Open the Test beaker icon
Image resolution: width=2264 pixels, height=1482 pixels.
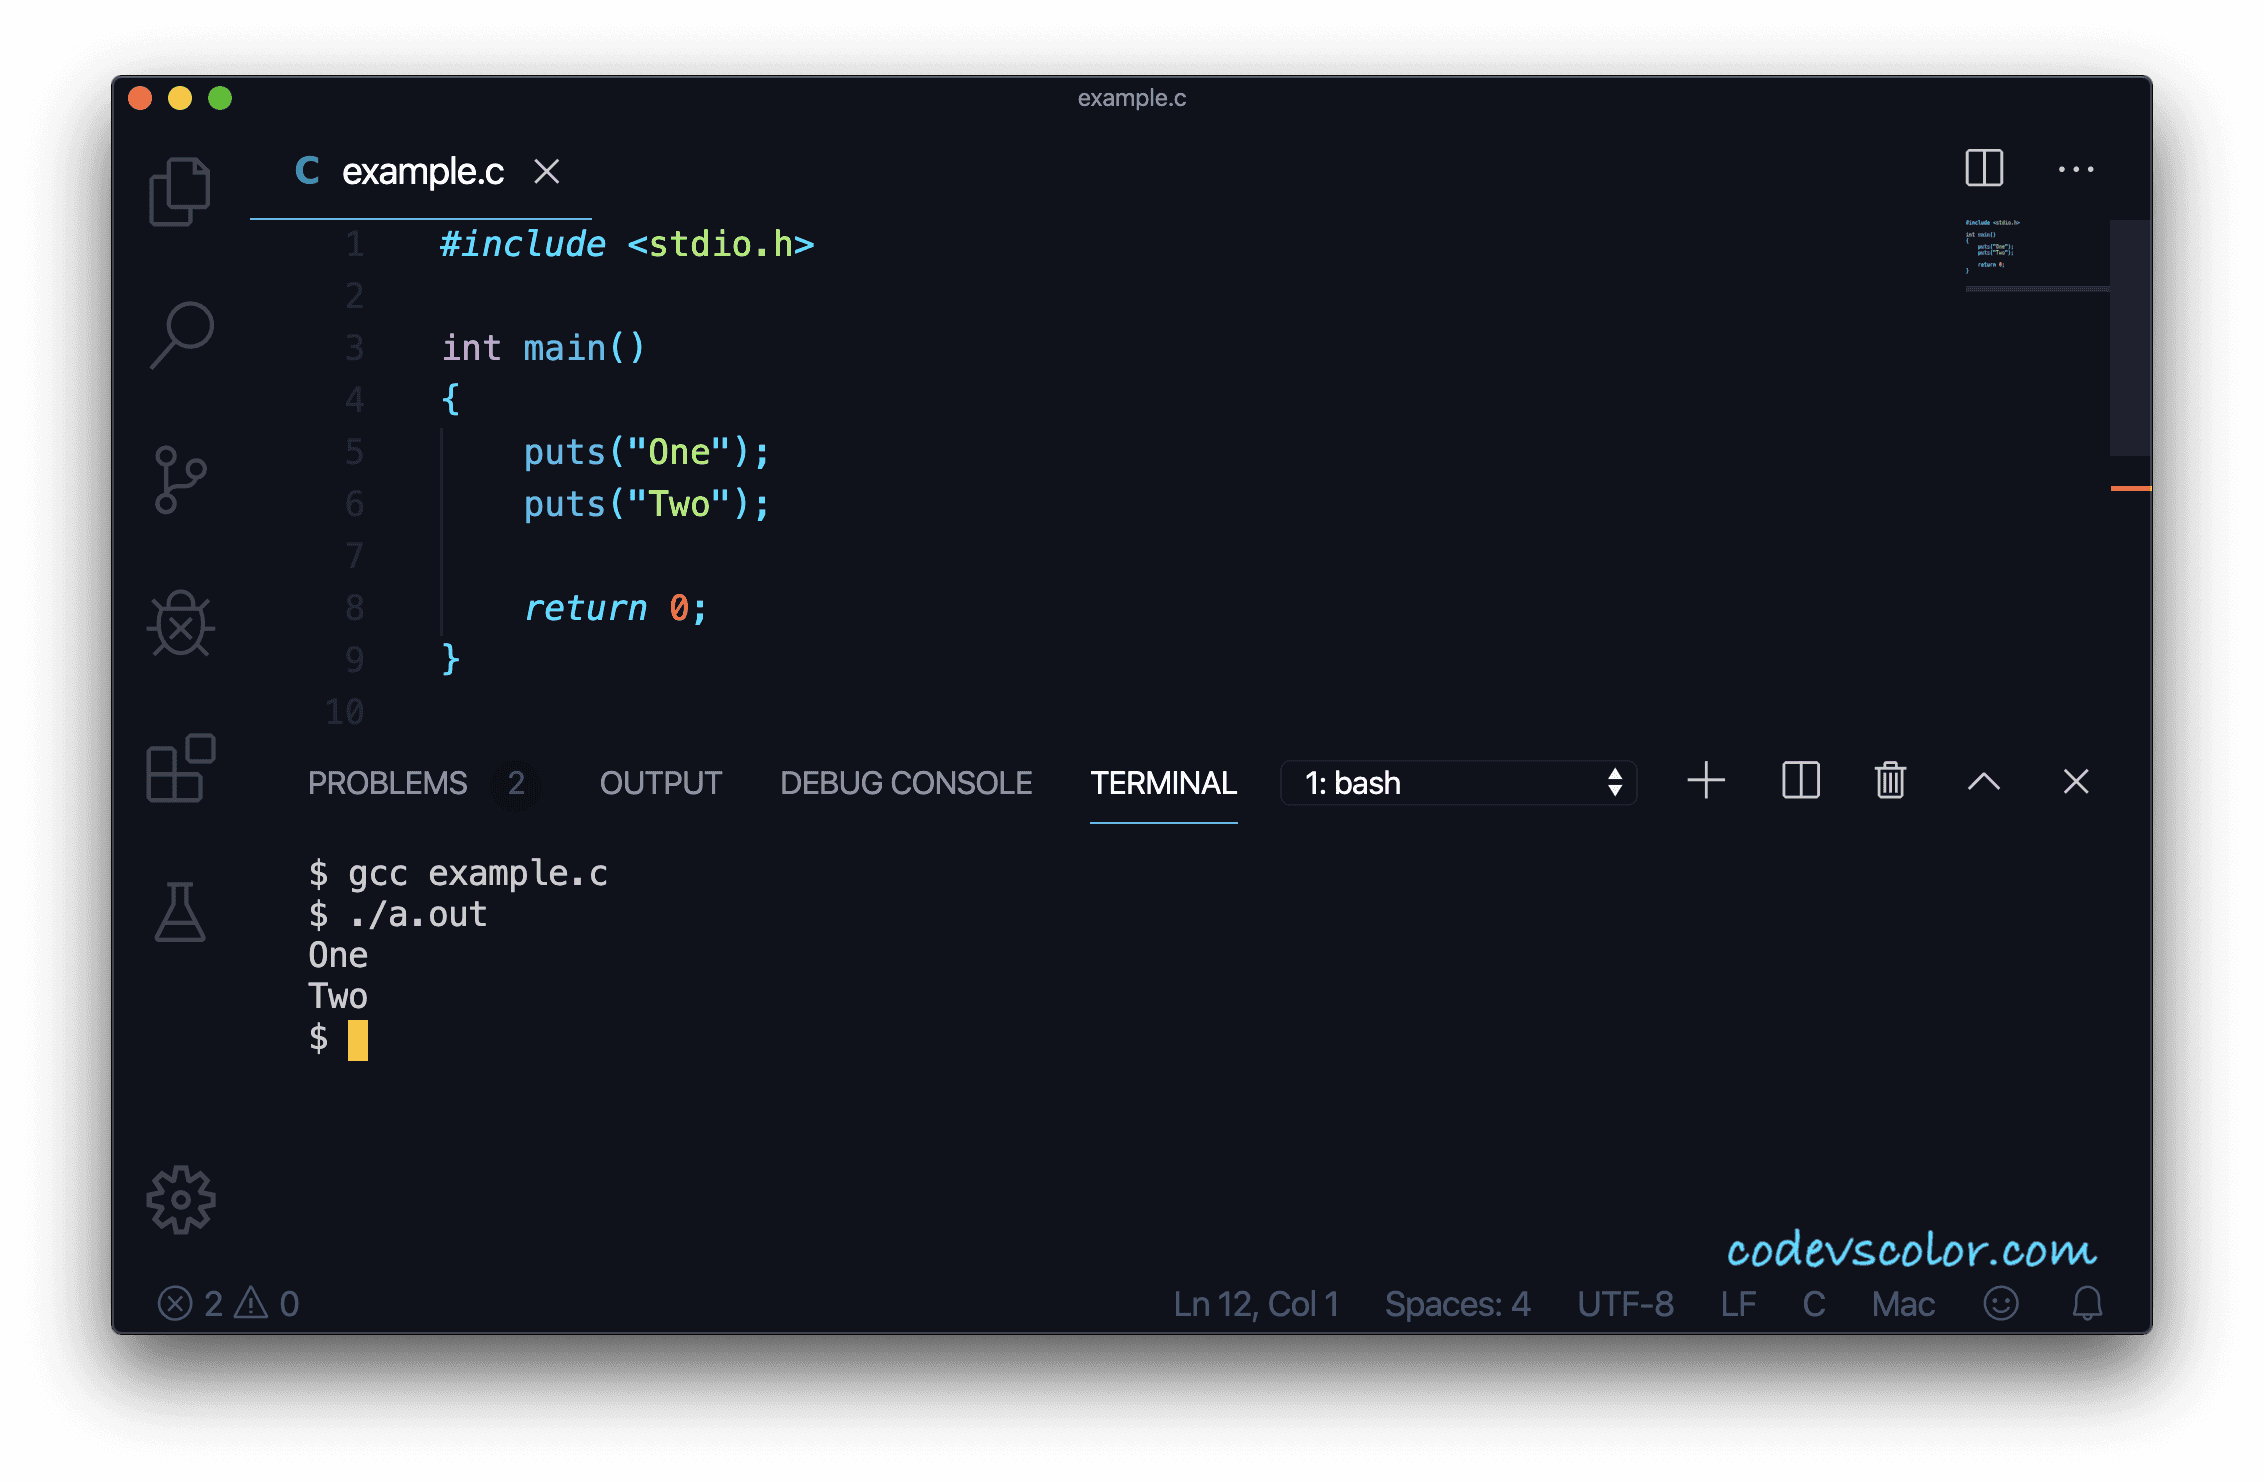click(180, 912)
